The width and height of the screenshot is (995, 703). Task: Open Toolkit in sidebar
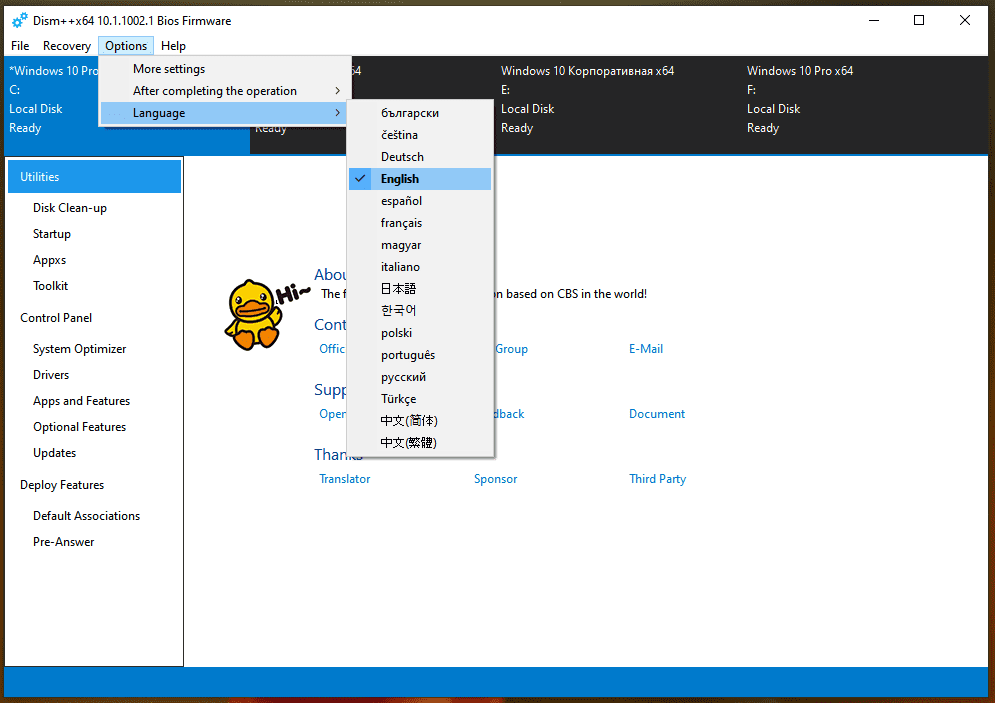click(51, 286)
